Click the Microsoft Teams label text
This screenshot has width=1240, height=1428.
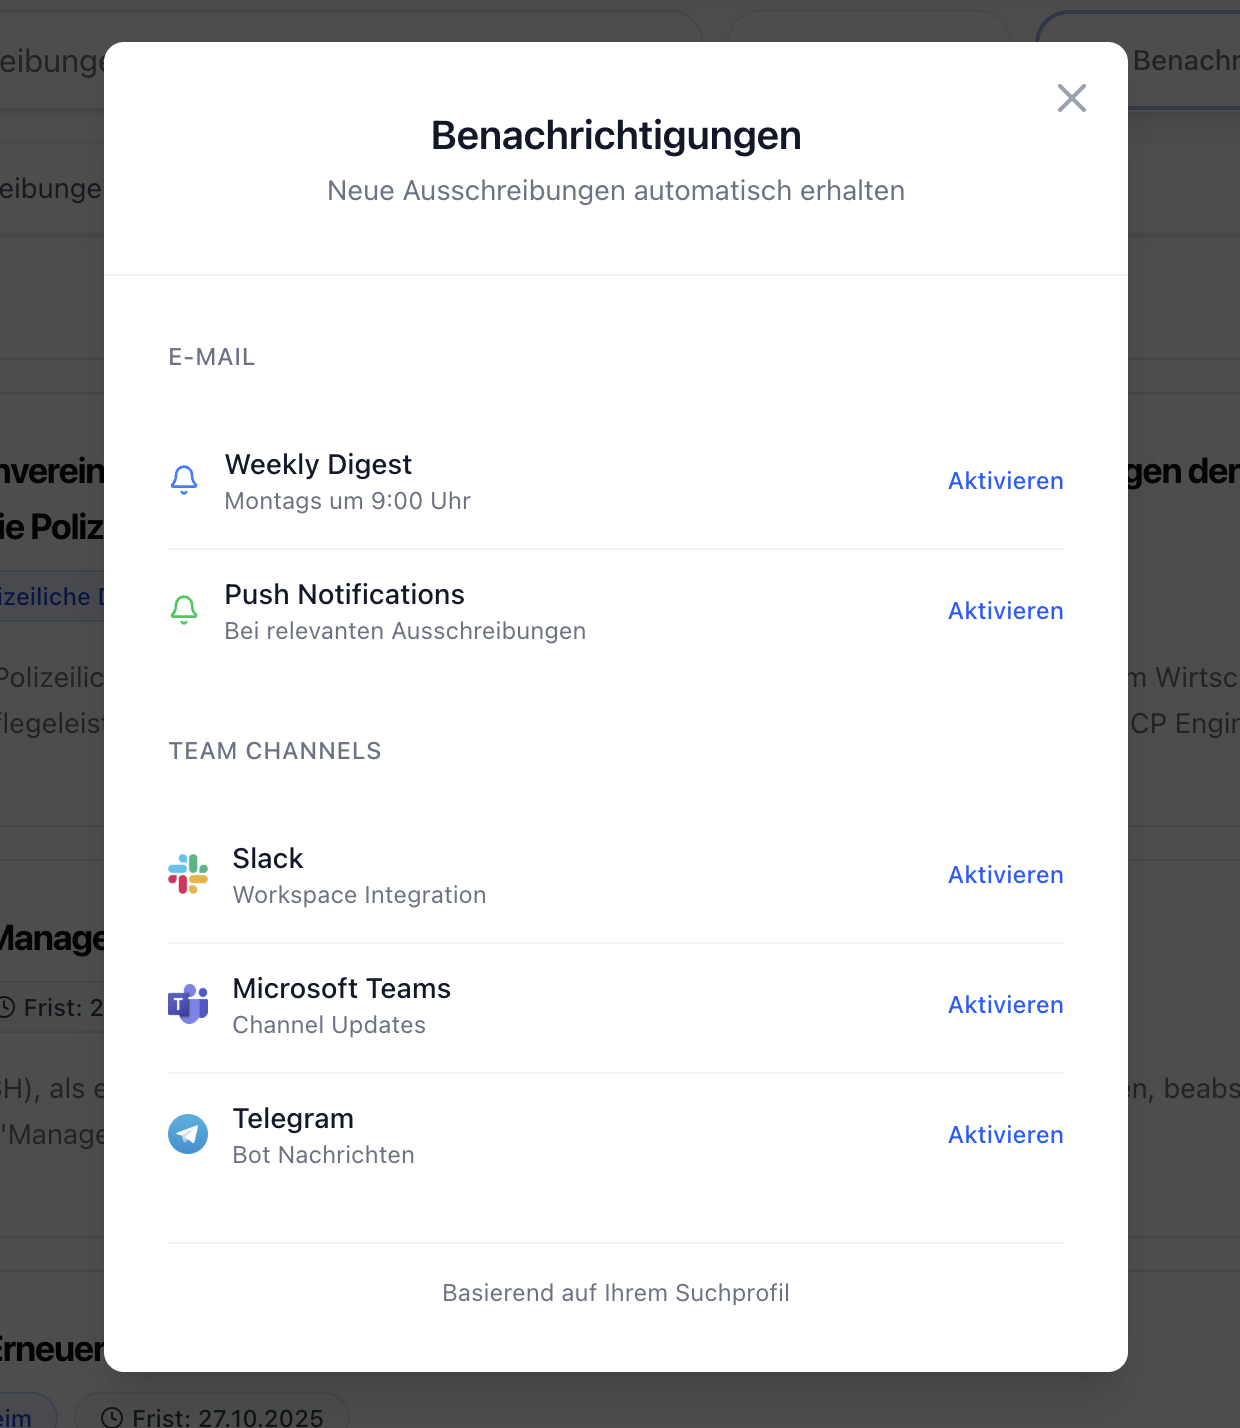click(341, 989)
